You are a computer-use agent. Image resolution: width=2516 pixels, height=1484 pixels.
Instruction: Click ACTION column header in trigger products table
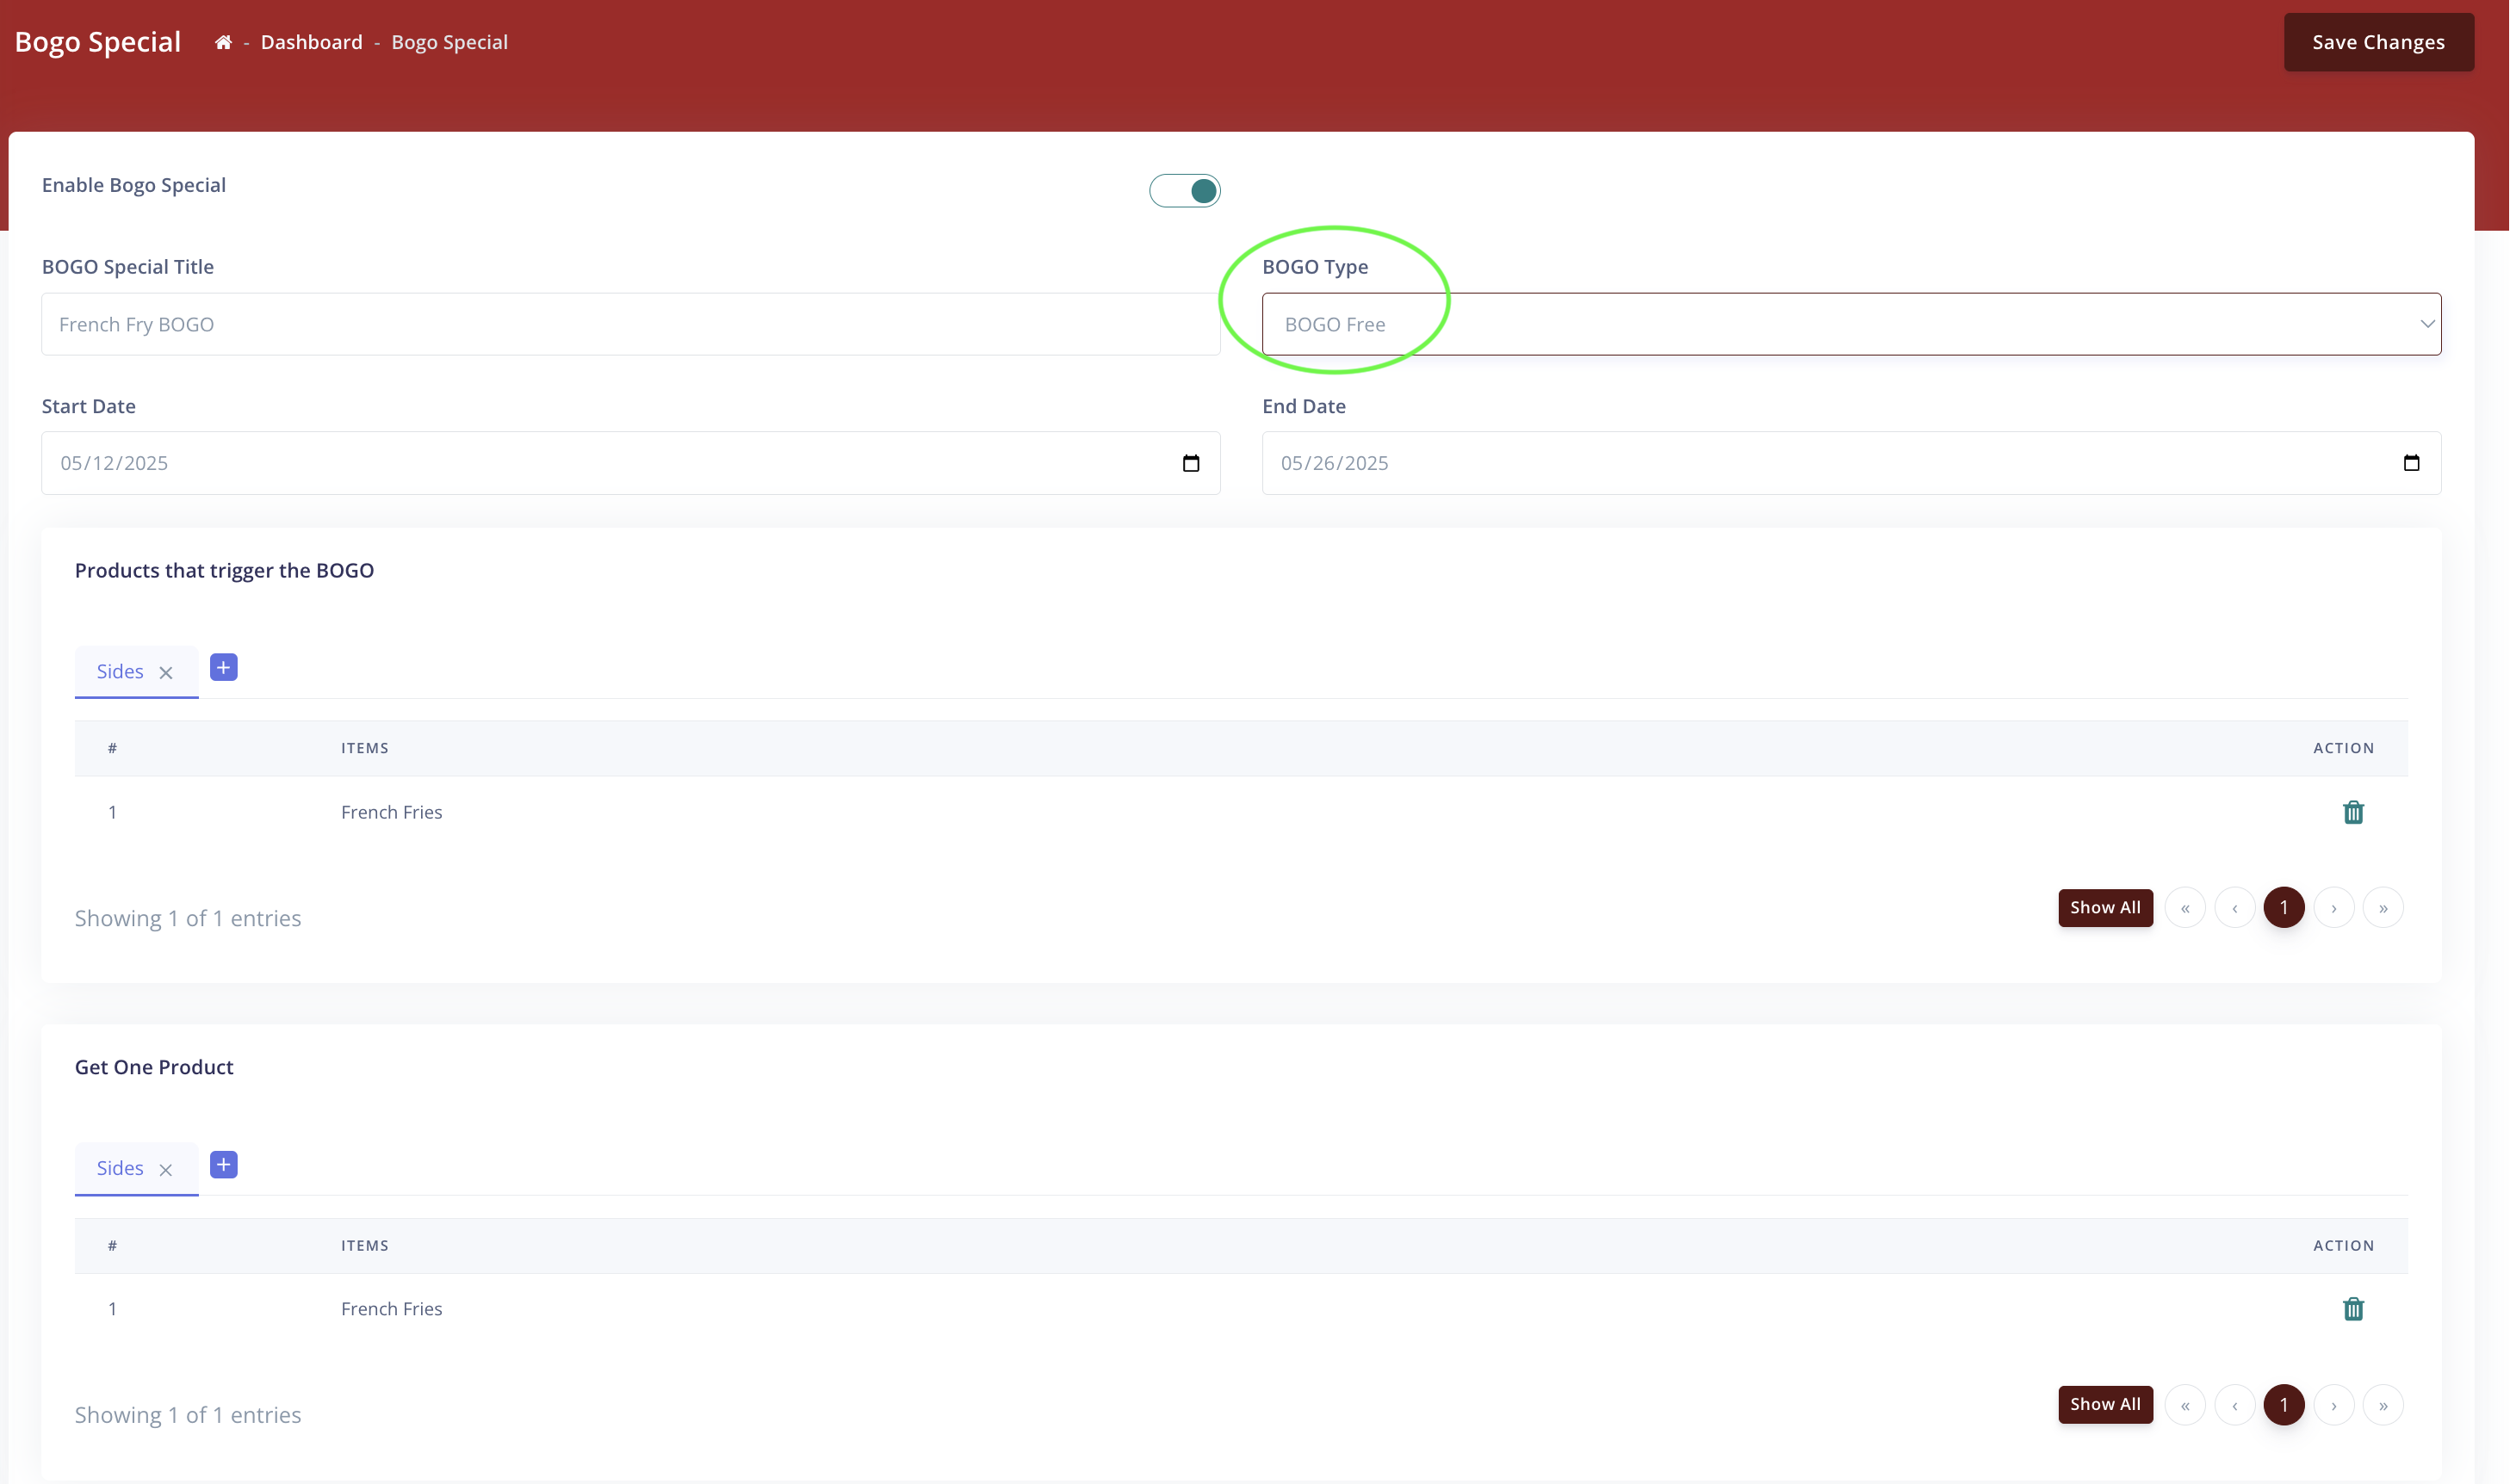pyautogui.click(x=2343, y=748)
